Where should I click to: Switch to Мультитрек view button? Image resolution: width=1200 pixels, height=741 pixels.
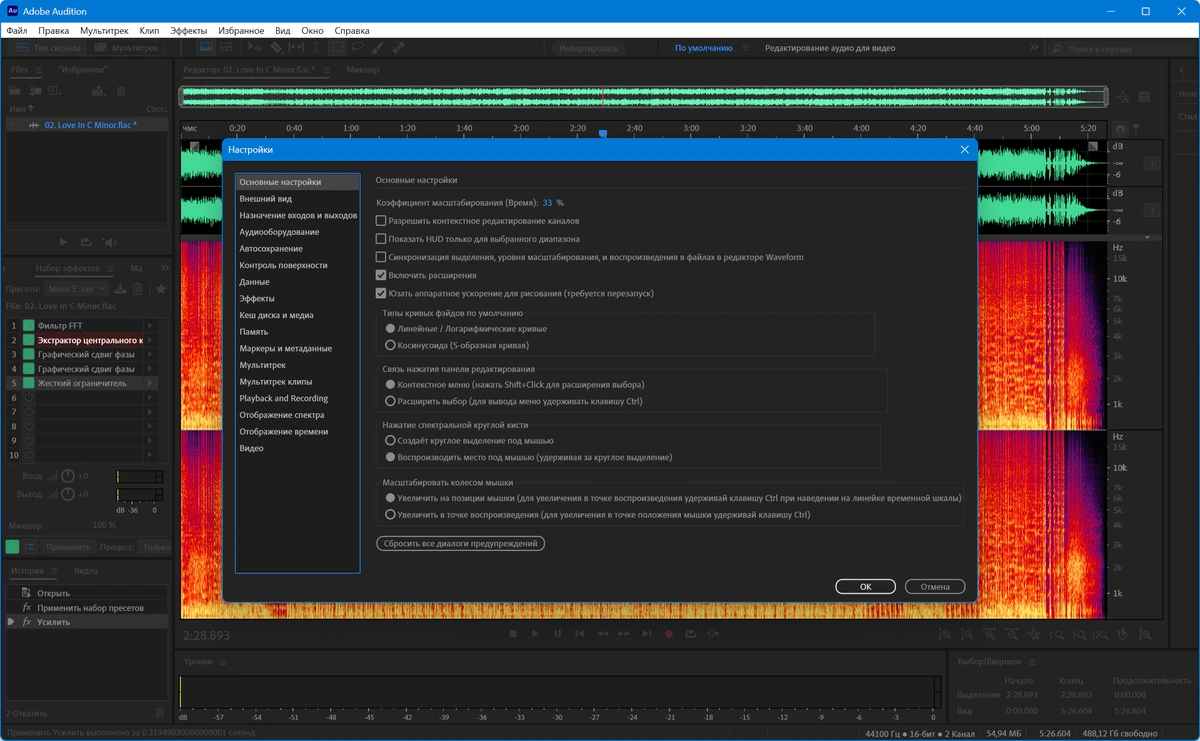(x=124, y=48)
